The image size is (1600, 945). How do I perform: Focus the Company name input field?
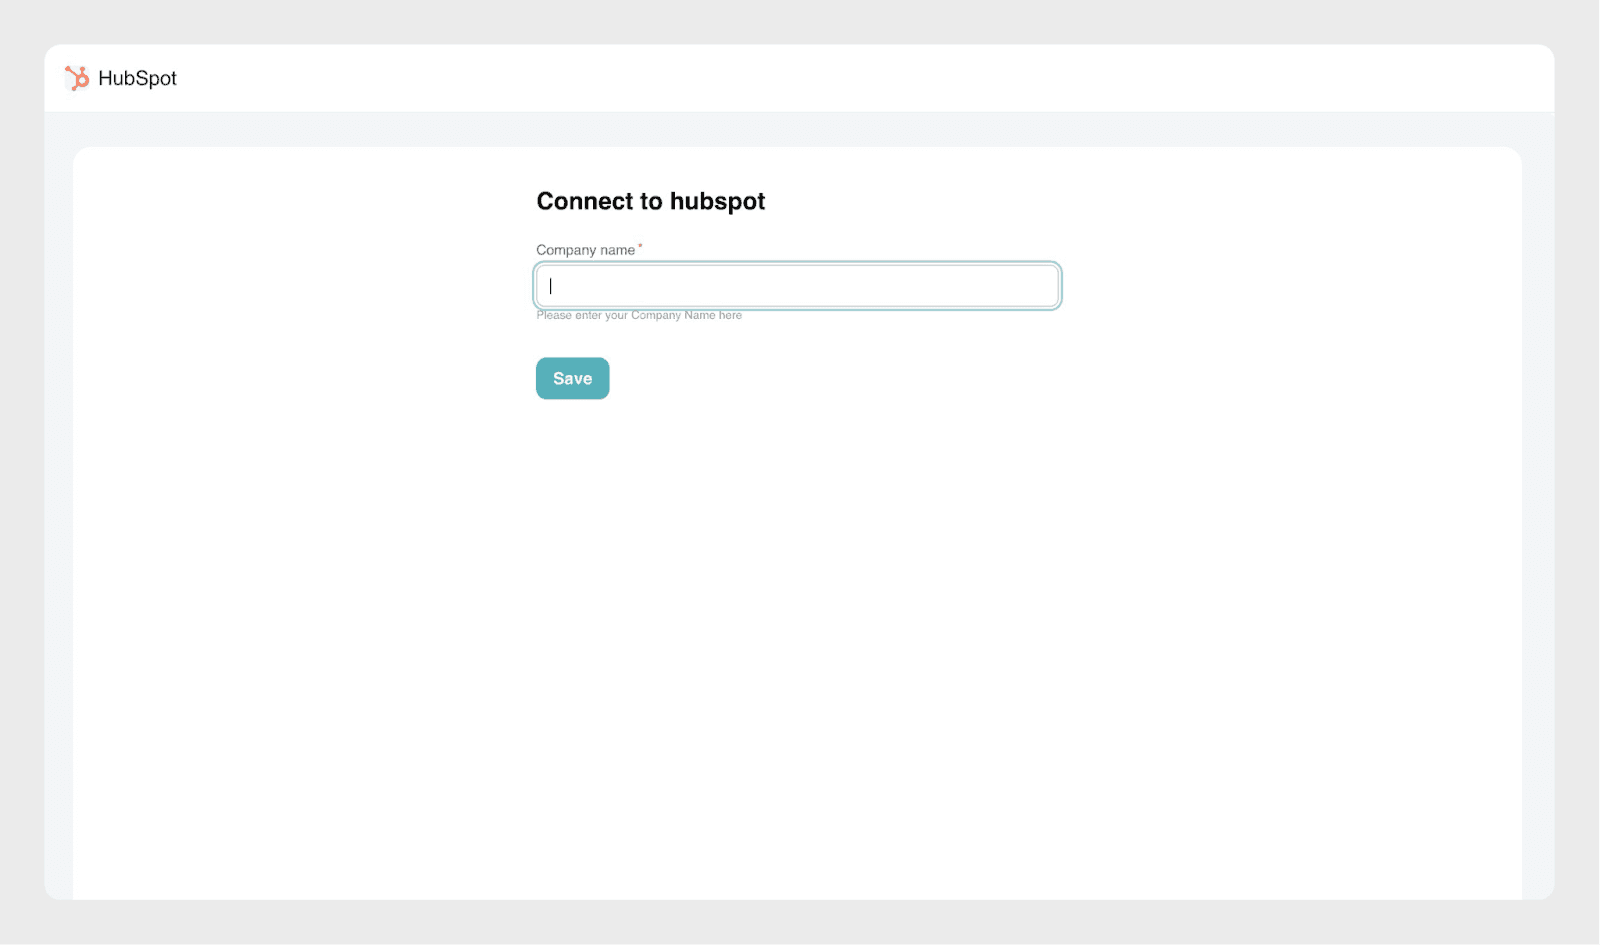pos(797,286)
